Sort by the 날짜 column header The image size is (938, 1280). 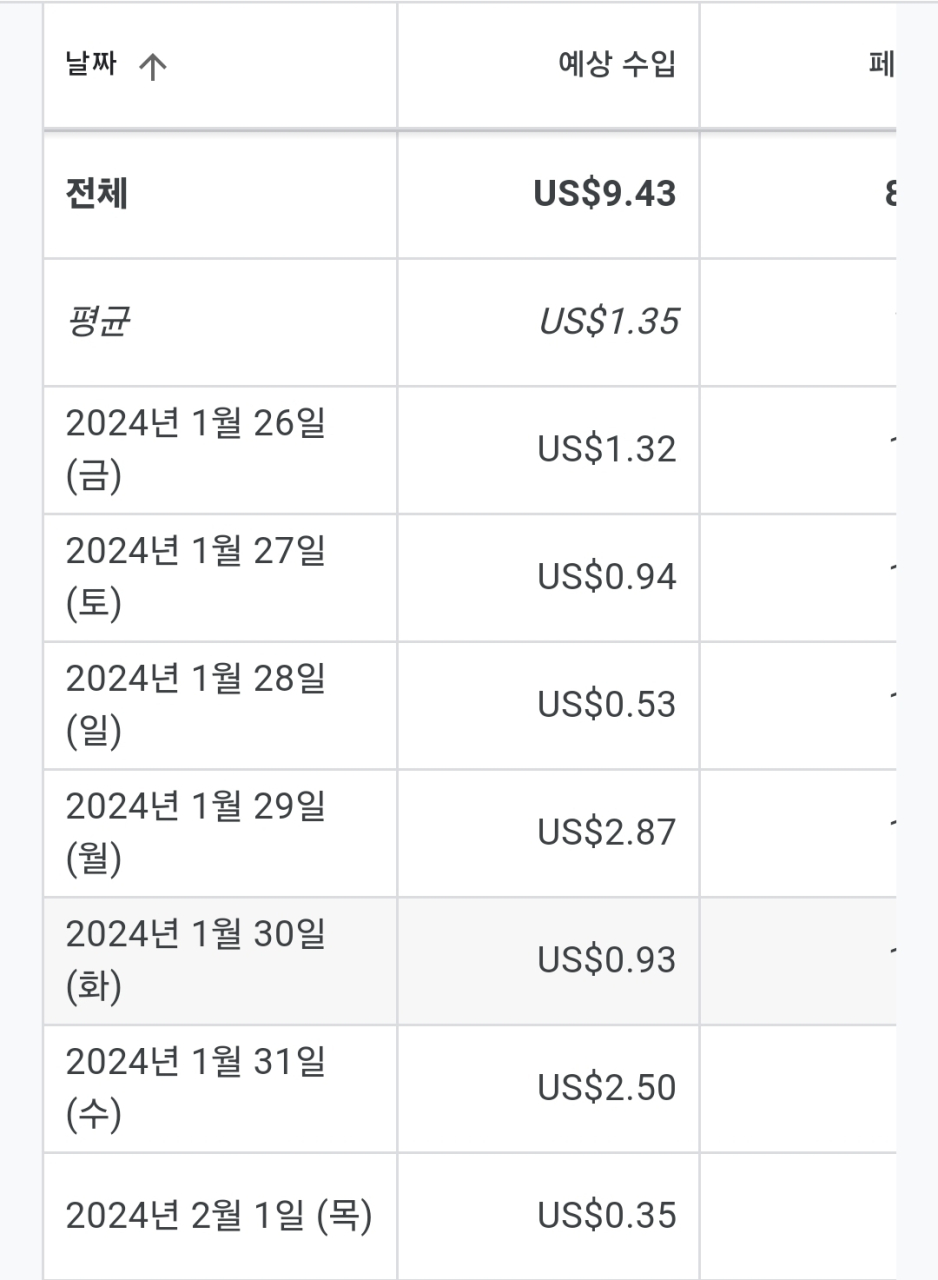tap(91, 67)
